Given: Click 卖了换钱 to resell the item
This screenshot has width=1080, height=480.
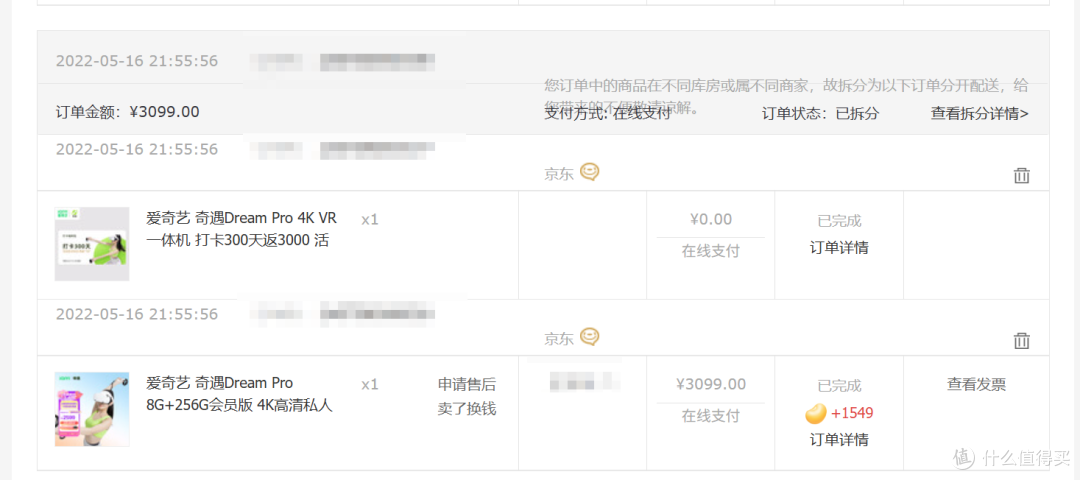Looking at the screenshot, I should coord(466,408).
